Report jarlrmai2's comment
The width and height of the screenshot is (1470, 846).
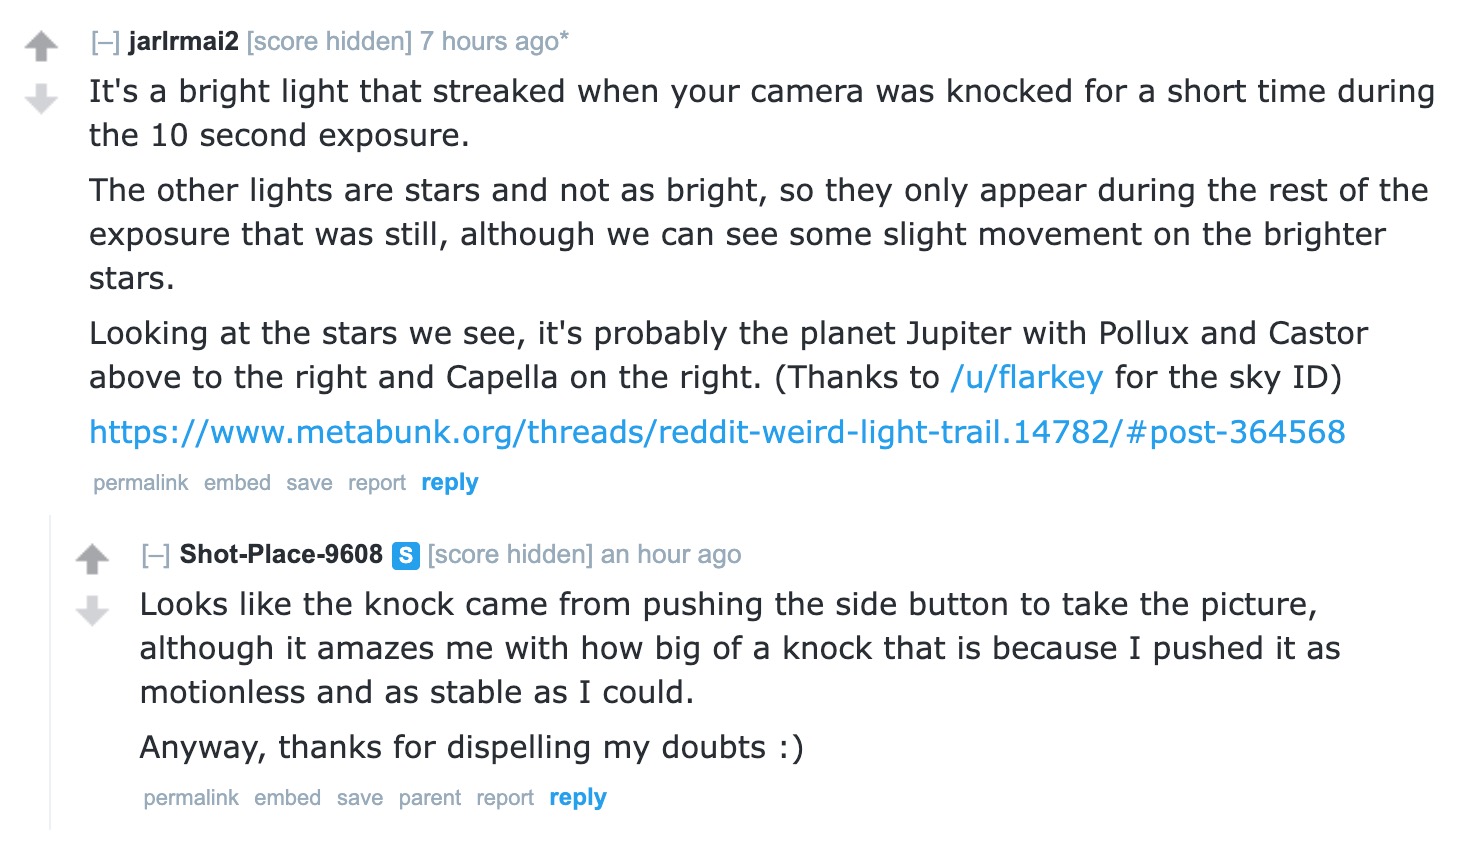click(x=376, y=483)
